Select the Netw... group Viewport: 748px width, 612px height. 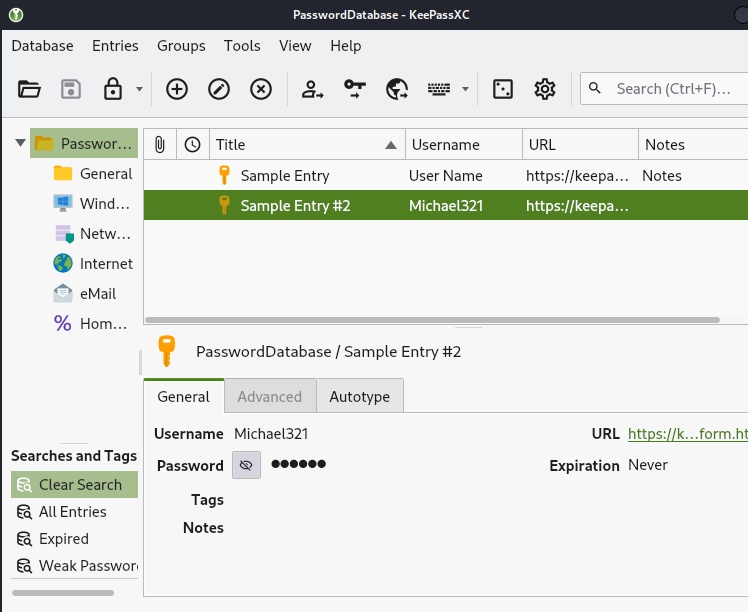click(93, 234)
